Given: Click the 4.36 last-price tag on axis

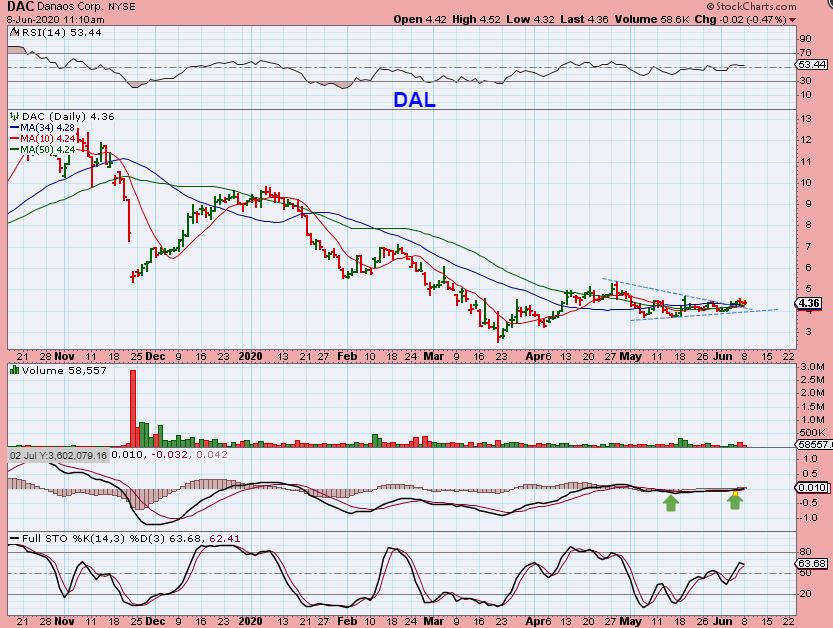Looking at the screenshot, I should pyautogui.click(x=809, y=303).
